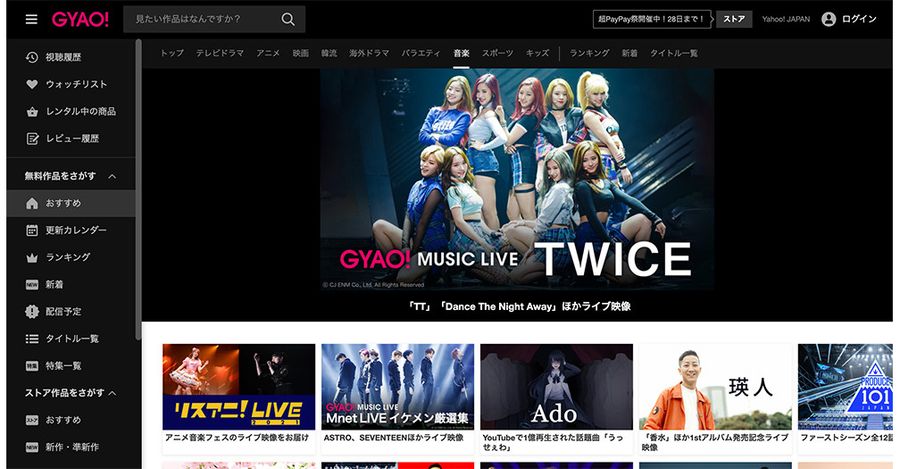This screenshot has width=900, height=469.
Task: Open レンタル中の商品 in the sidebar
Action: click(81, 111)
